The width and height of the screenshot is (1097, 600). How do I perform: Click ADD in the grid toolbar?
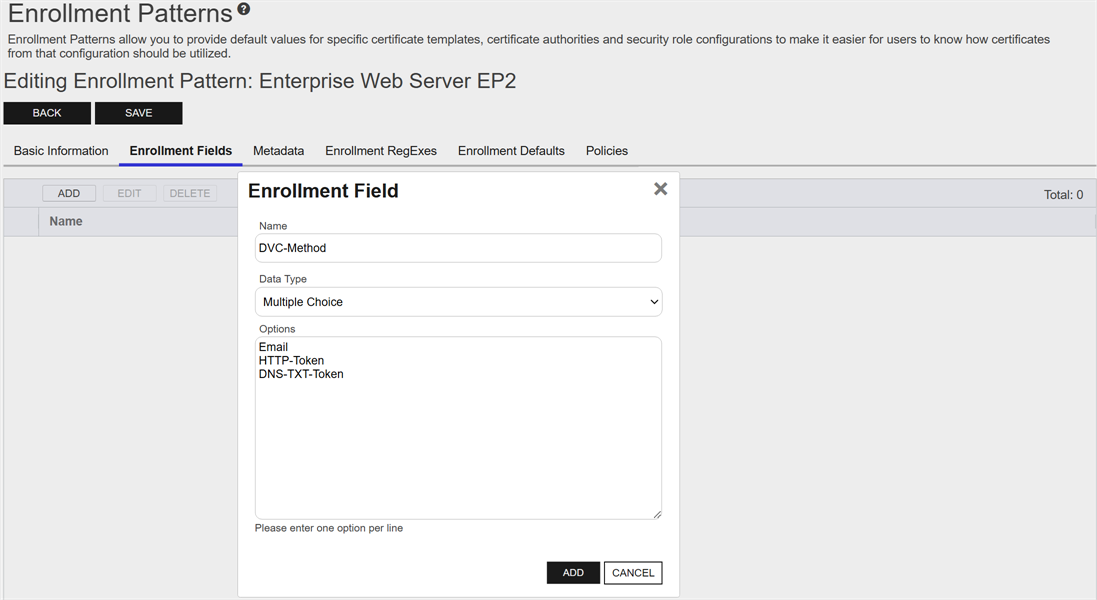[69, 194]
